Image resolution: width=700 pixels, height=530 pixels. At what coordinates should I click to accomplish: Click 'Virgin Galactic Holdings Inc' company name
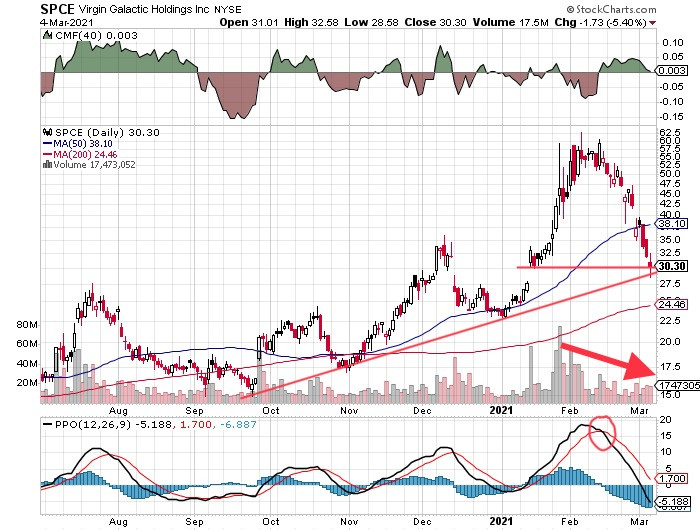pyautogui.click(x=144, y=9)
